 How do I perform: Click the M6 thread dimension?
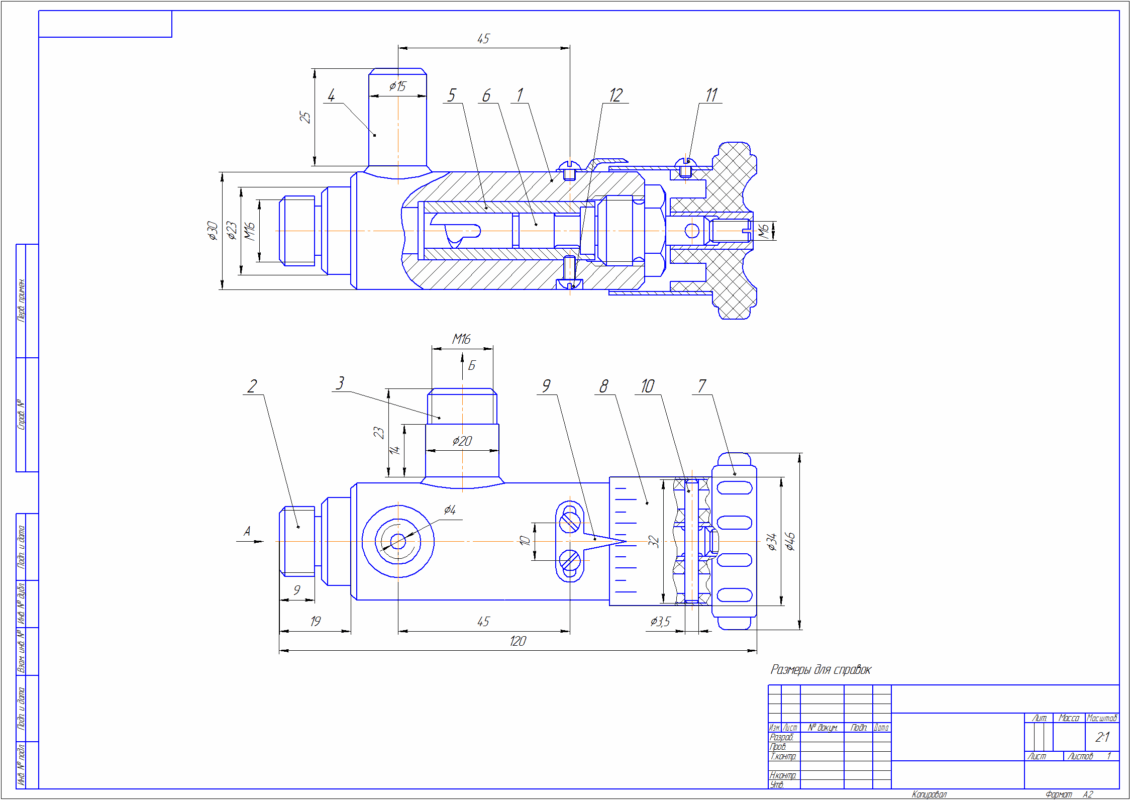(762, 230)
